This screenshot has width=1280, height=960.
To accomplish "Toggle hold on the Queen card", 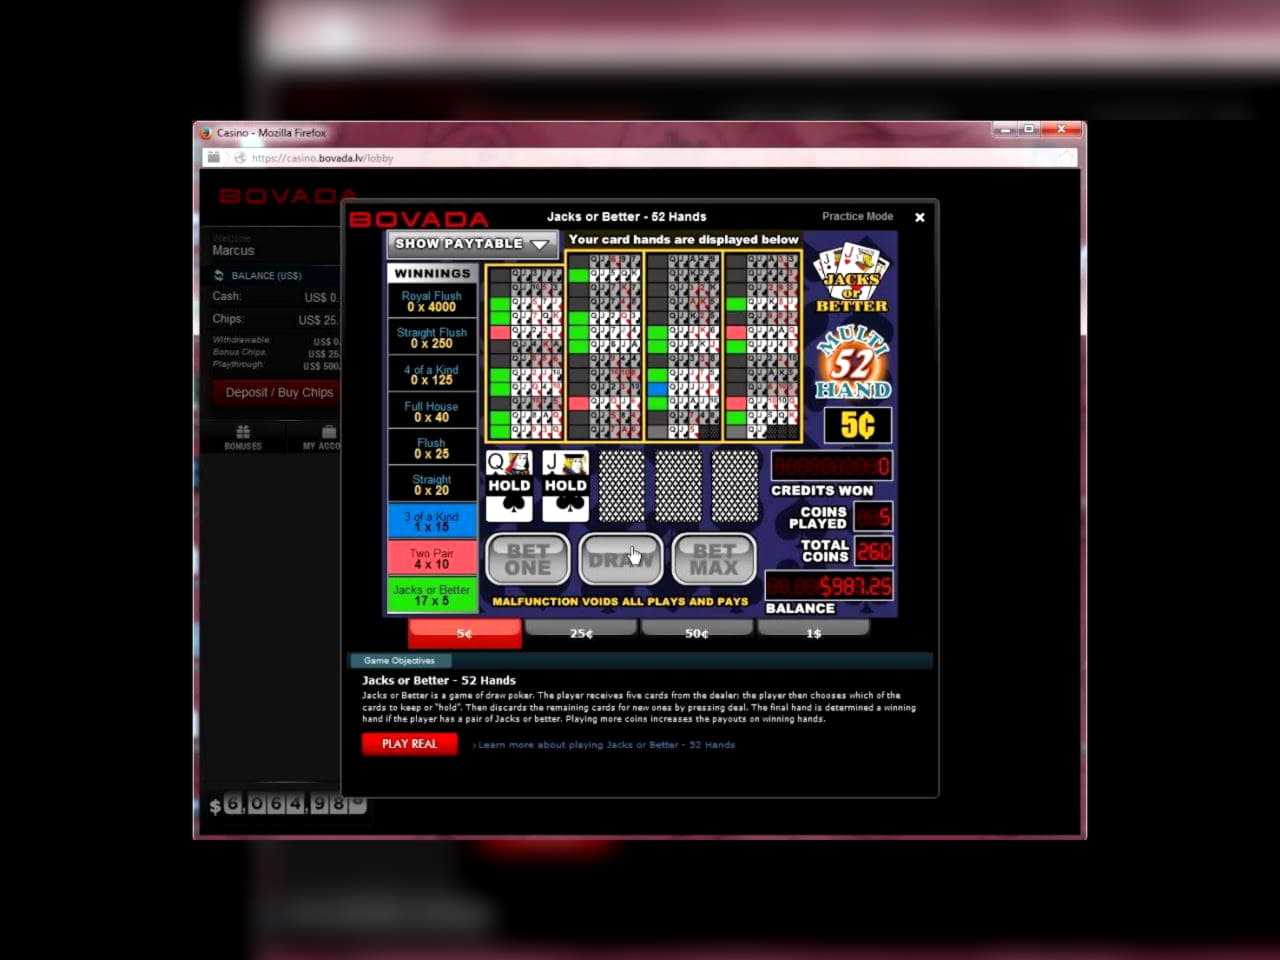I will pos(509,486).
